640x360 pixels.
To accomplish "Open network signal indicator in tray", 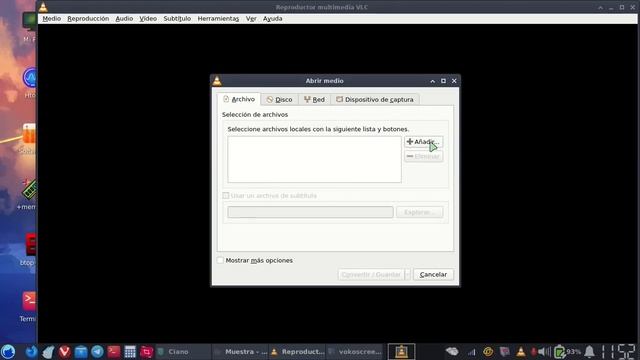I will (x=471, y=351).
